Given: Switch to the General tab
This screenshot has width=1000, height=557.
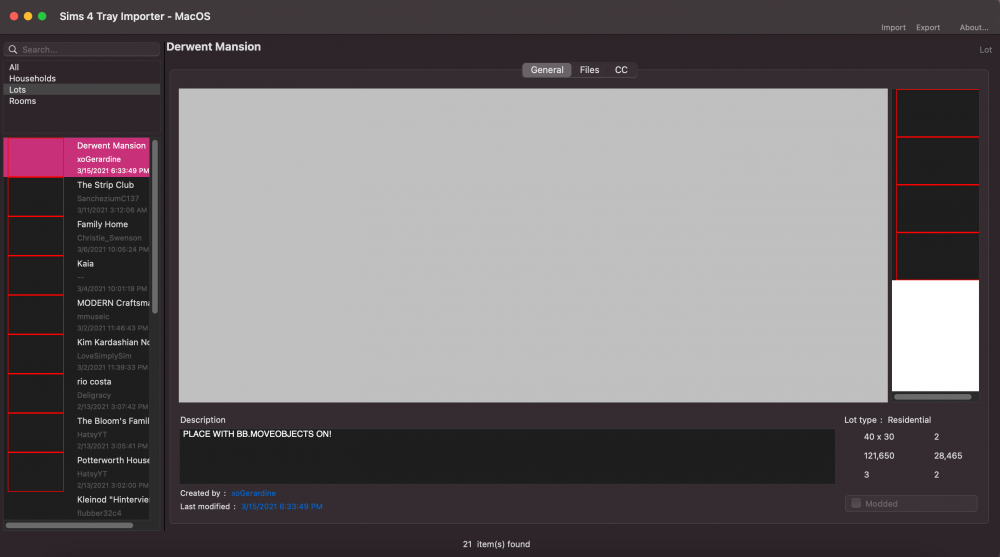Looking at the screenshot, I should pyautogui.click(x=547, y=70).
